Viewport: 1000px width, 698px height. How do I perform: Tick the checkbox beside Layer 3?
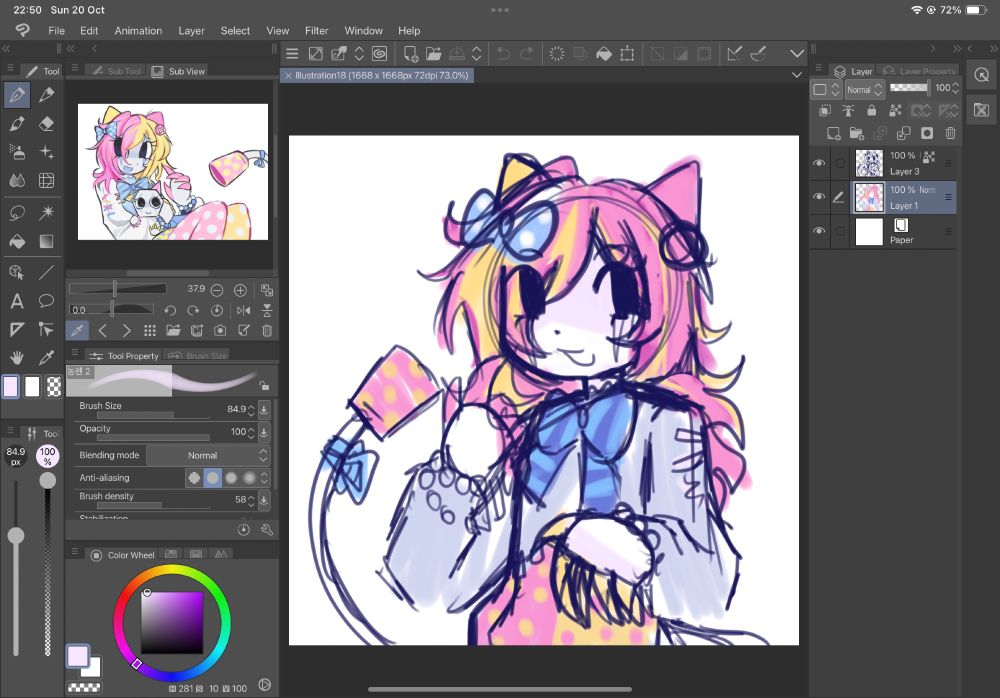[840, 163]
